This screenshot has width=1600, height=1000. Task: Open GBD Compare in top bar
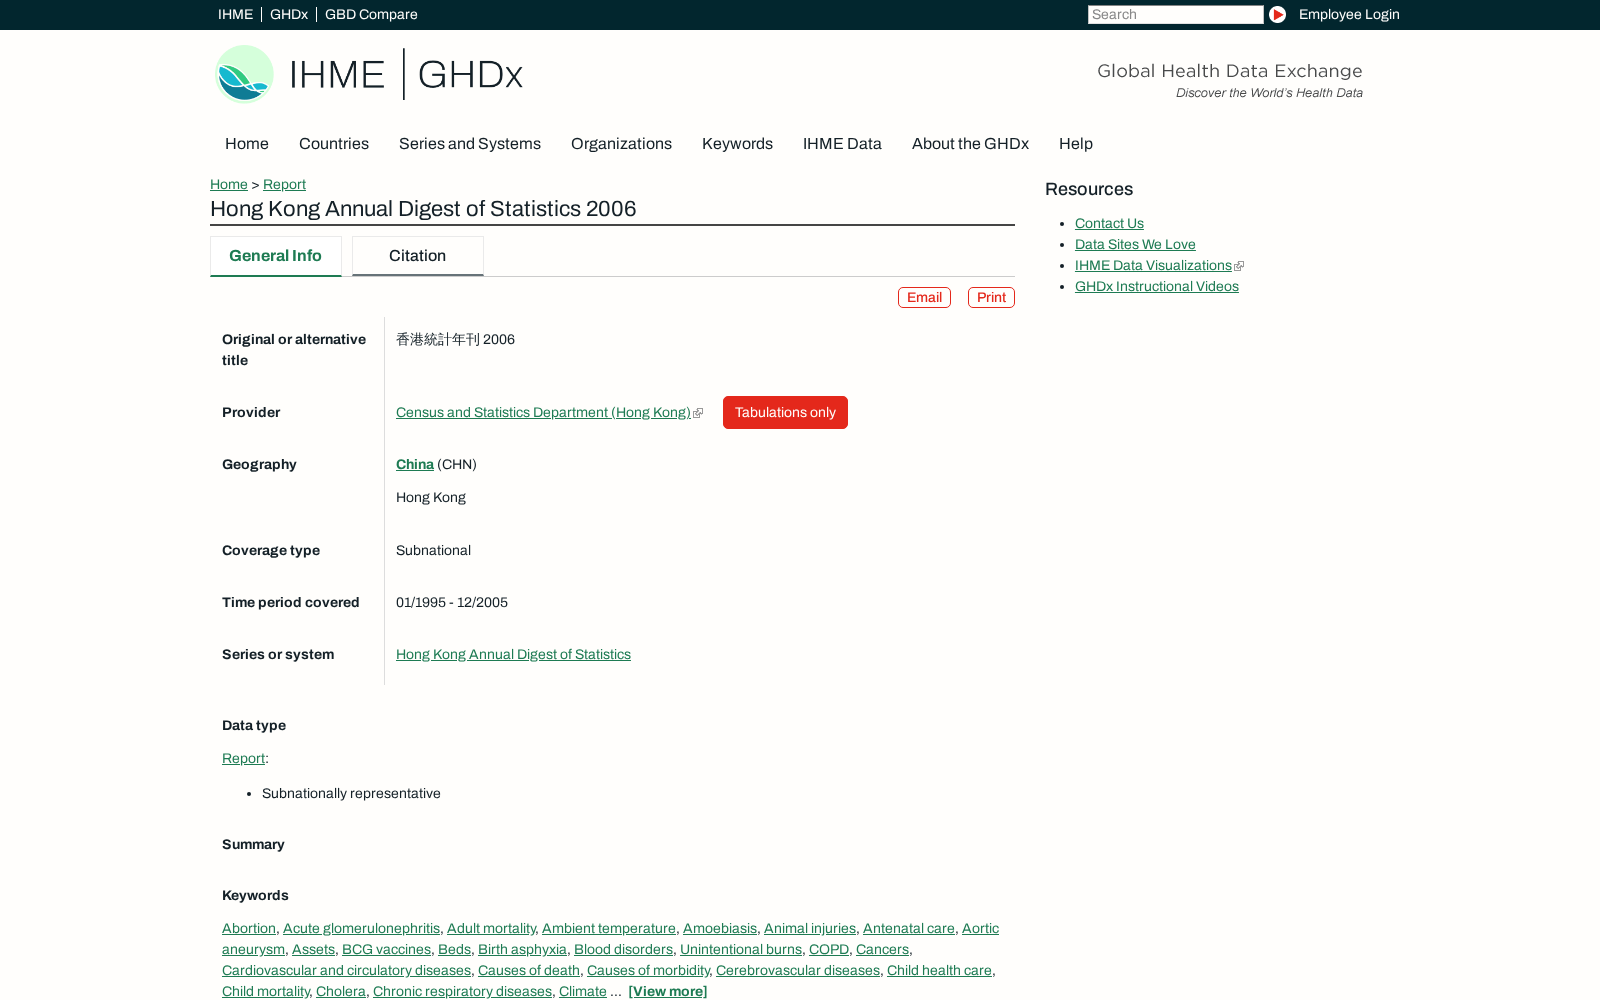371,14
